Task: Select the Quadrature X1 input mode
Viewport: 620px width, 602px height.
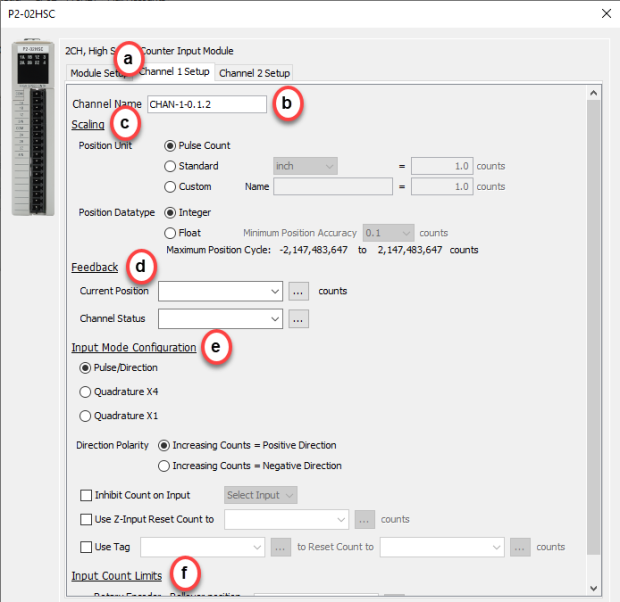Action: [x=85, y=416]
